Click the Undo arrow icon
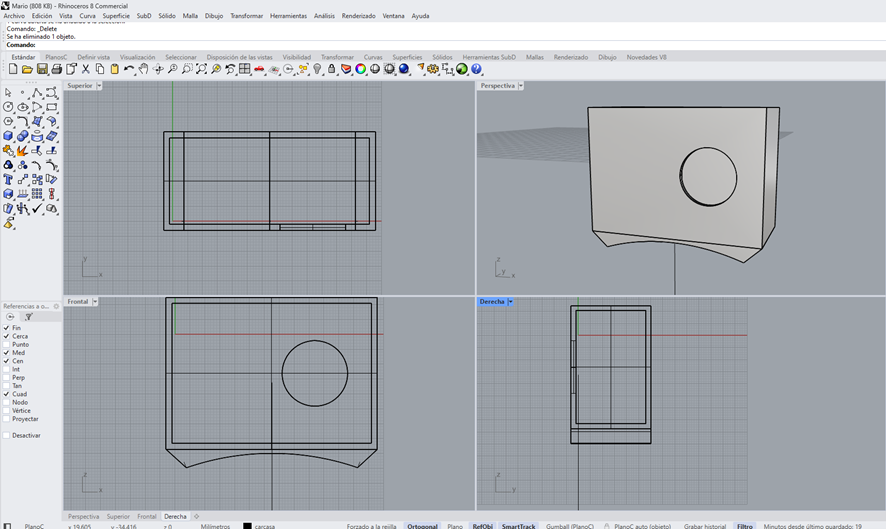This screenshot has height=529, width=886. 129,70
